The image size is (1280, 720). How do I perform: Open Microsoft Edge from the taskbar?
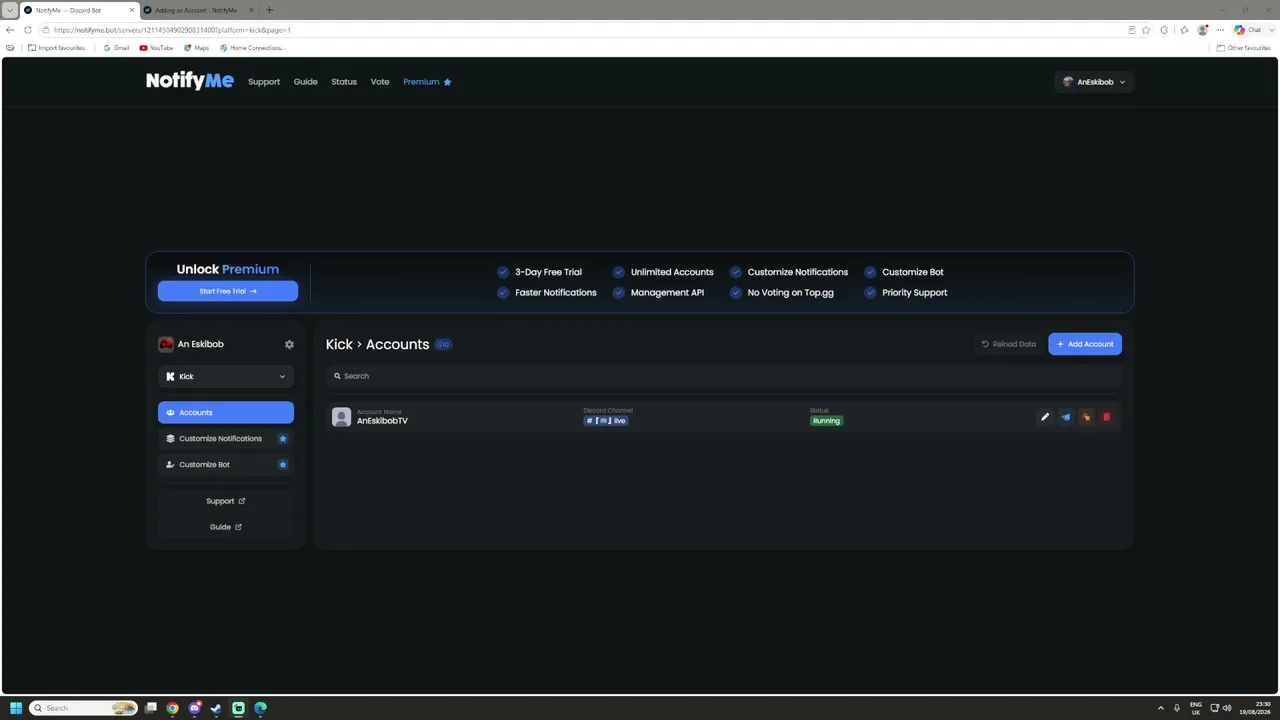tap(260, 708)
